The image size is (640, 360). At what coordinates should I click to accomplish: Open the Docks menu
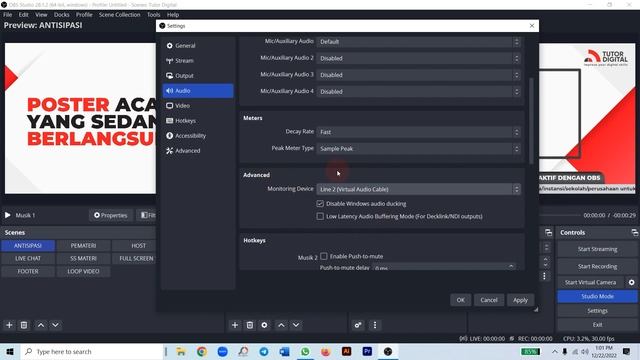click(x=62, y=15)
